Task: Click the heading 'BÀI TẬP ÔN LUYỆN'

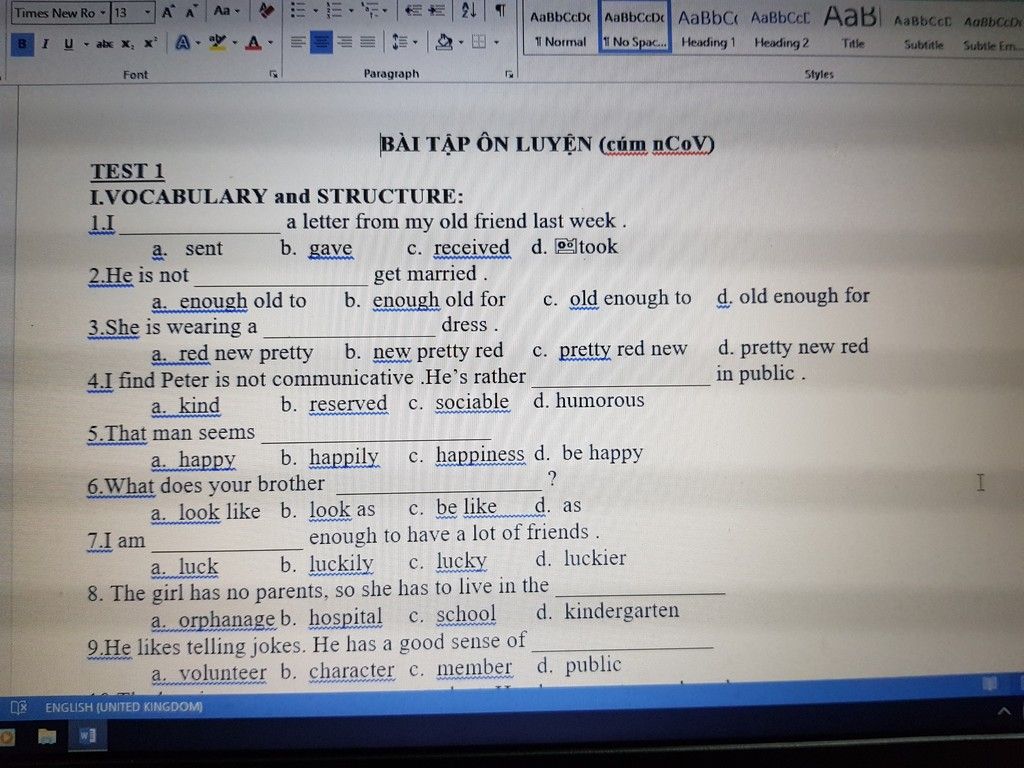Action: point(487,144)
